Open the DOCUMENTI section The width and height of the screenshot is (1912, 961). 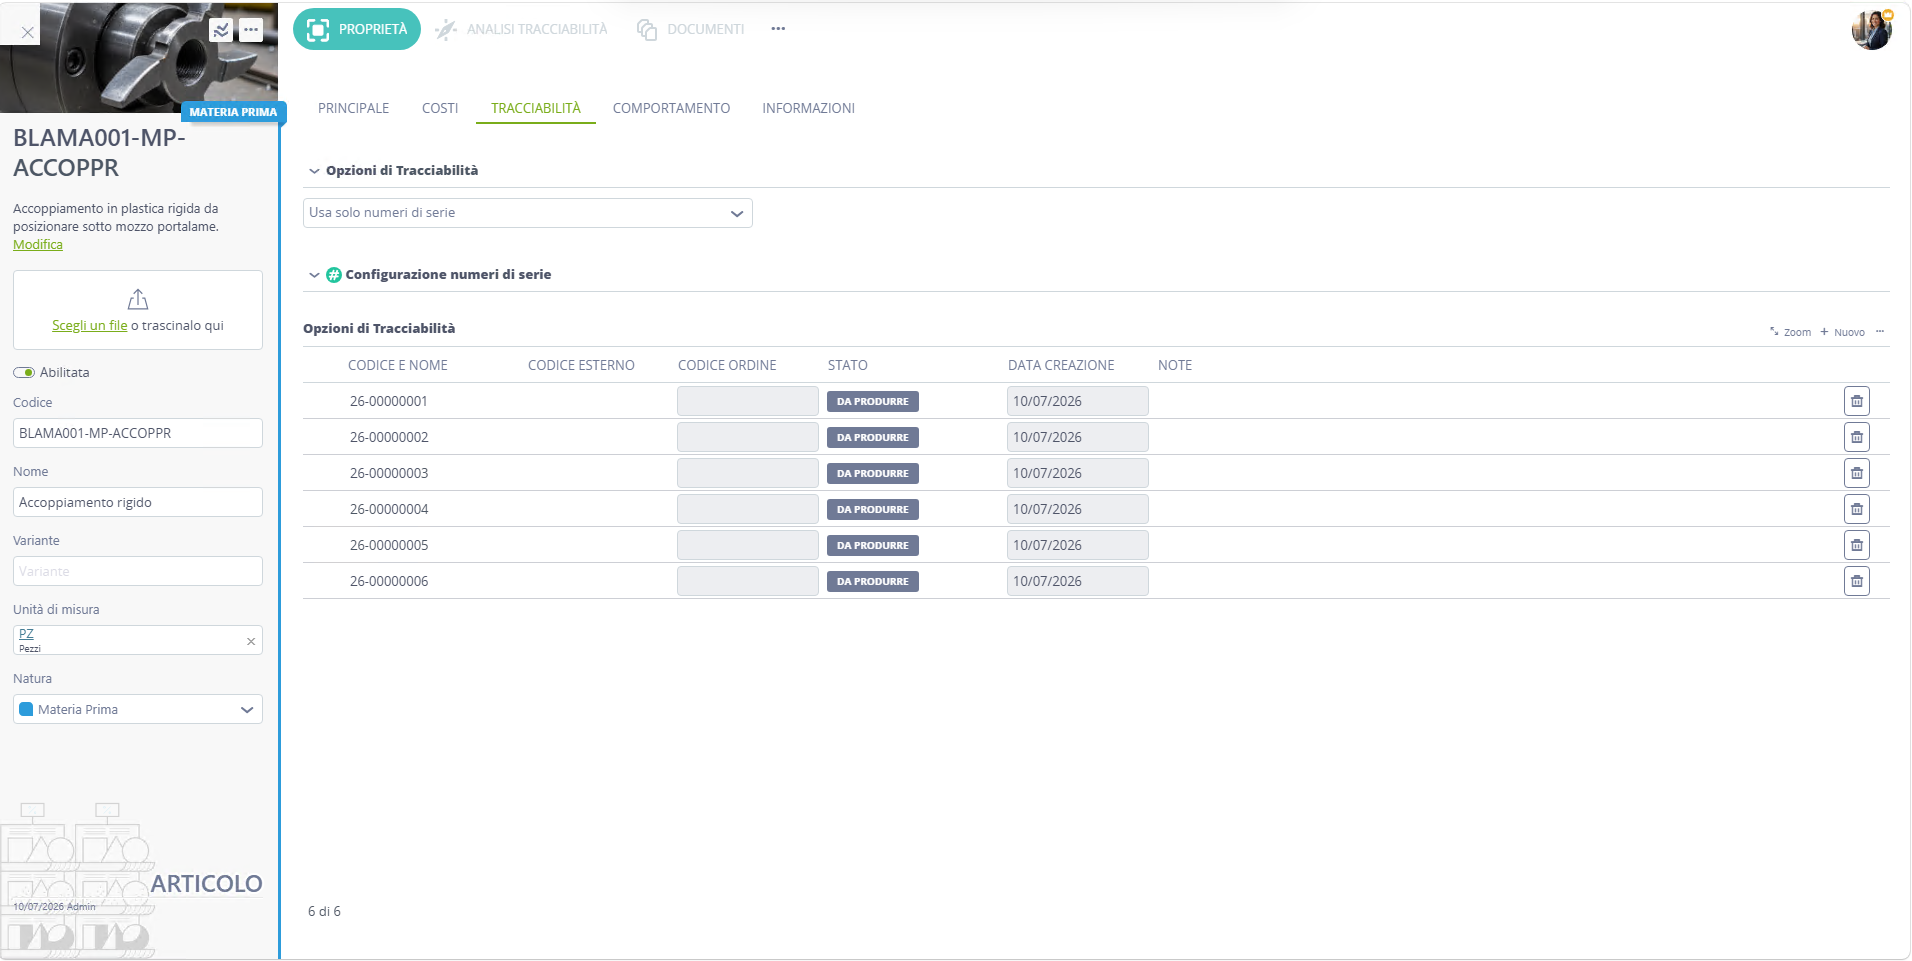pyautogui.click(x=691, y=29)
